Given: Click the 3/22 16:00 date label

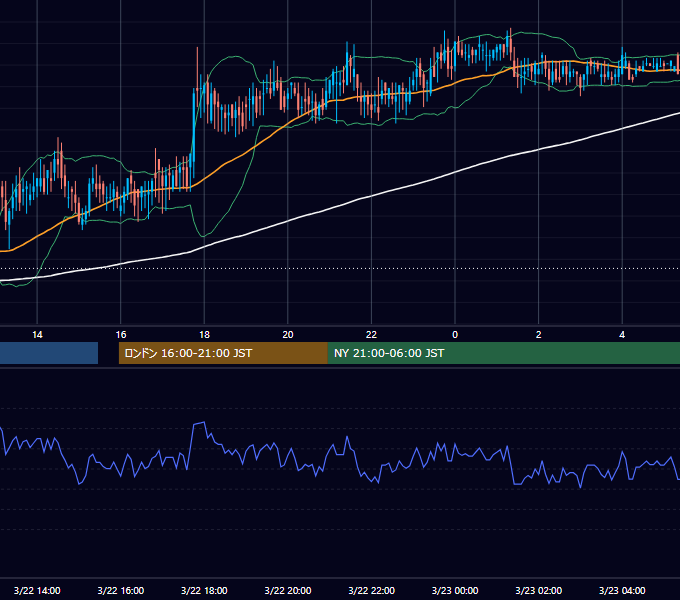Looking at the screenshot, I should tap(121, 590).
